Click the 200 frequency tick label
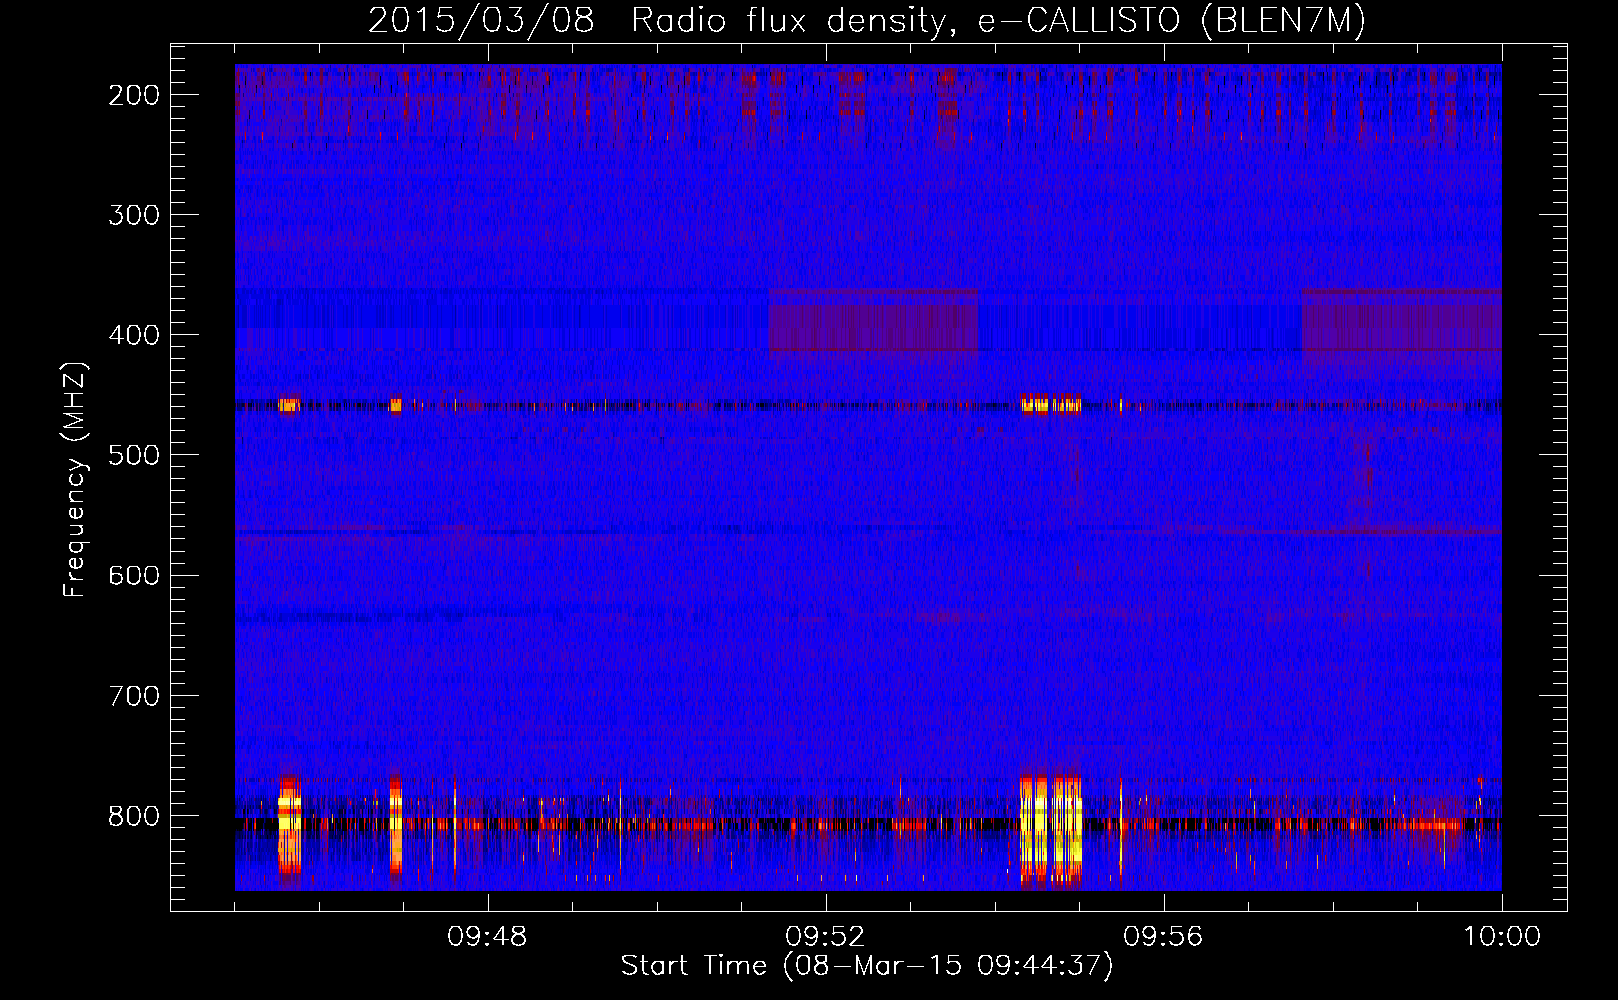This screenshot has width=1618, height=1000. point(134,95)
